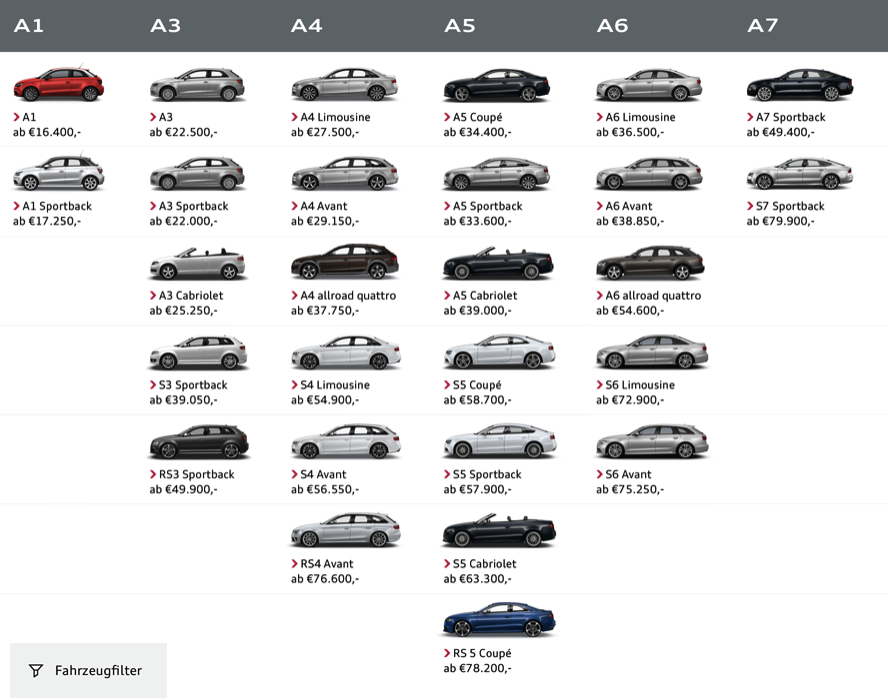Screen dimensions: 888x700
Task: Select the silver S7 Sportback car image
Action: [800, 174]
